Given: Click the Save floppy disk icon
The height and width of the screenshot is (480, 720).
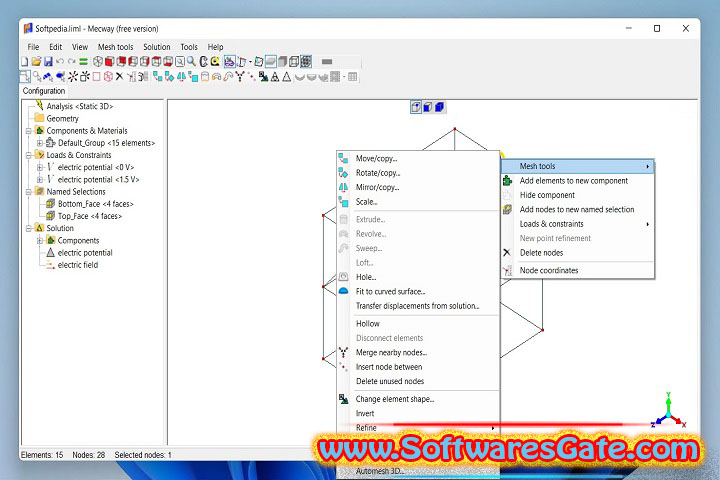Looking at the screenshot, I should pos(48,62).
